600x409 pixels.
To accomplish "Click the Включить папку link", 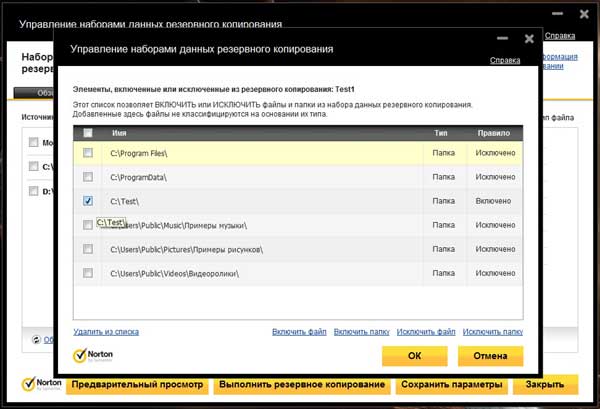I will point(362,332).
